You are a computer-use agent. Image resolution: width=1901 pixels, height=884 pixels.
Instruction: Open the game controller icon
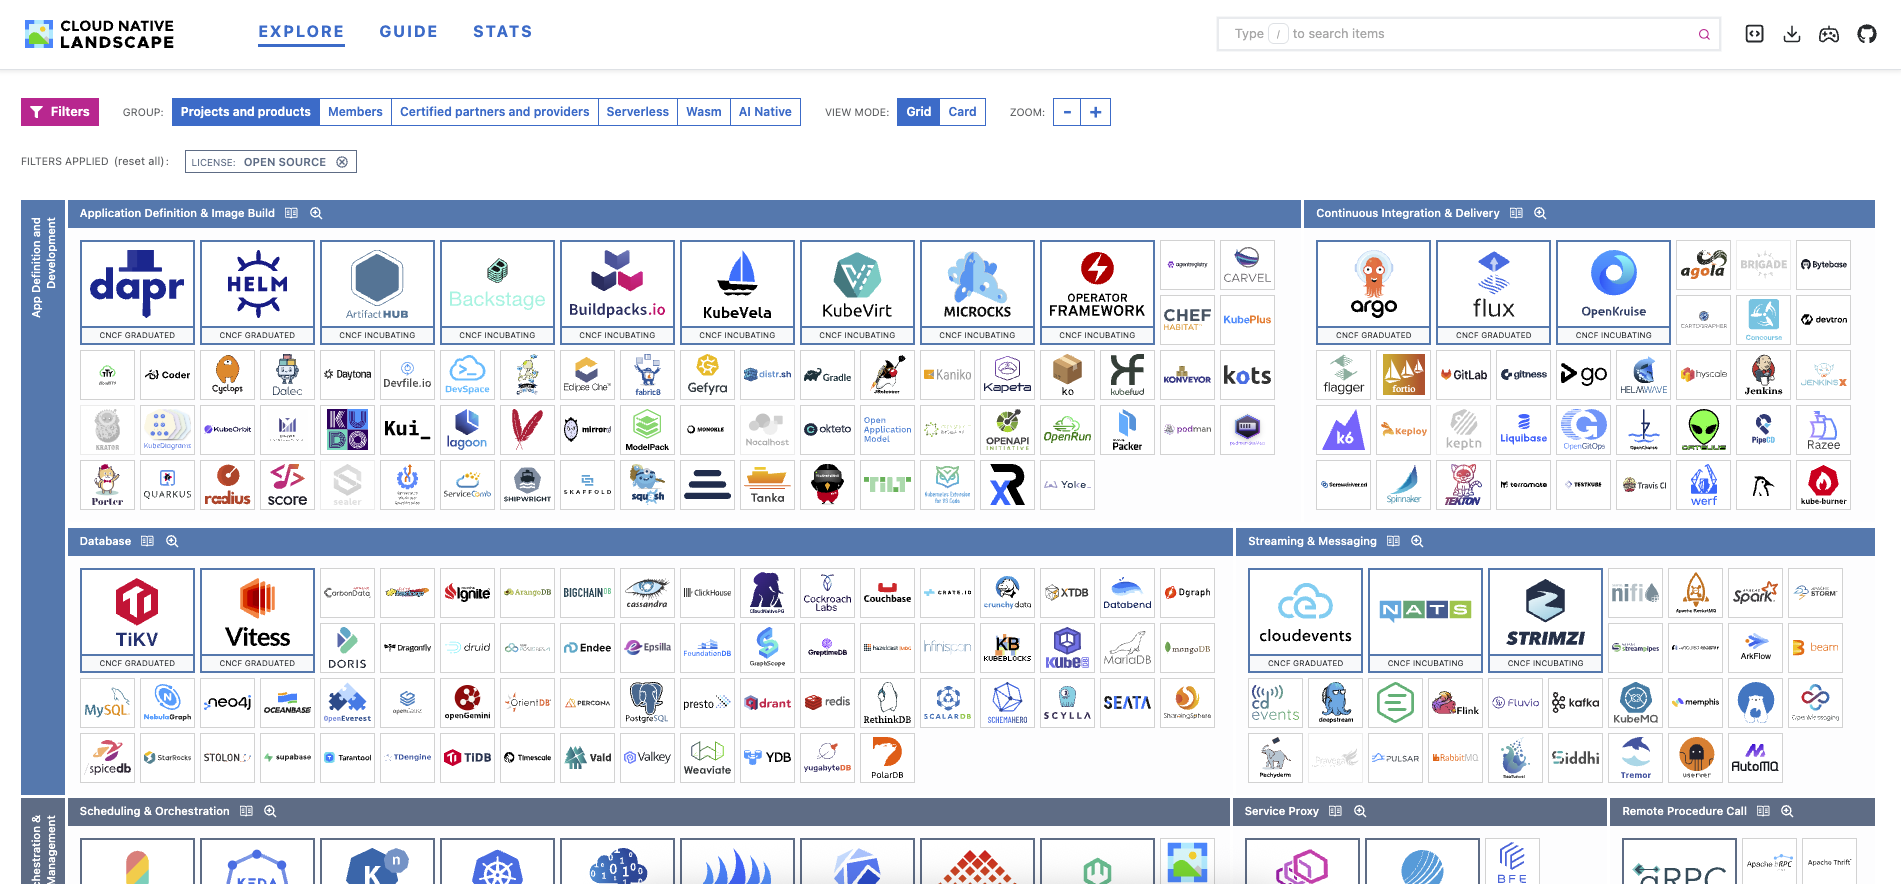[1829, 34]
